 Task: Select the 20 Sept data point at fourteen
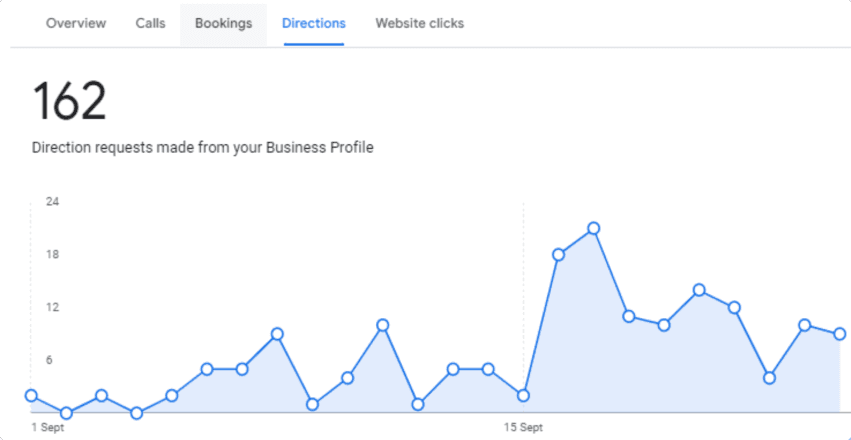tap(699, 290)
